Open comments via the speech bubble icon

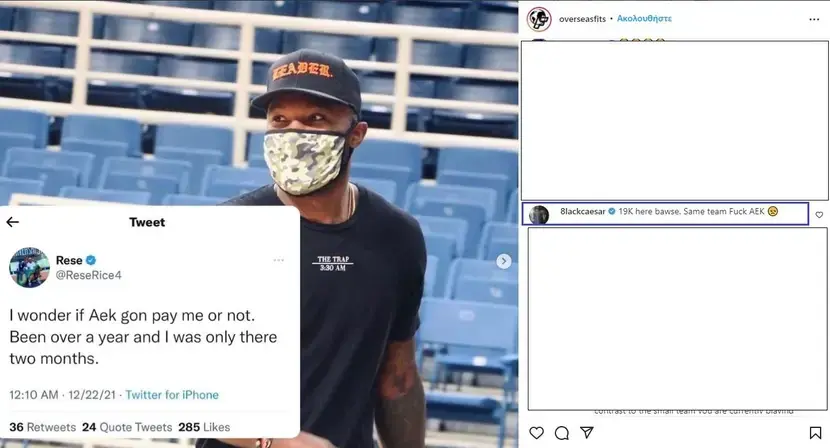(562, 433)
